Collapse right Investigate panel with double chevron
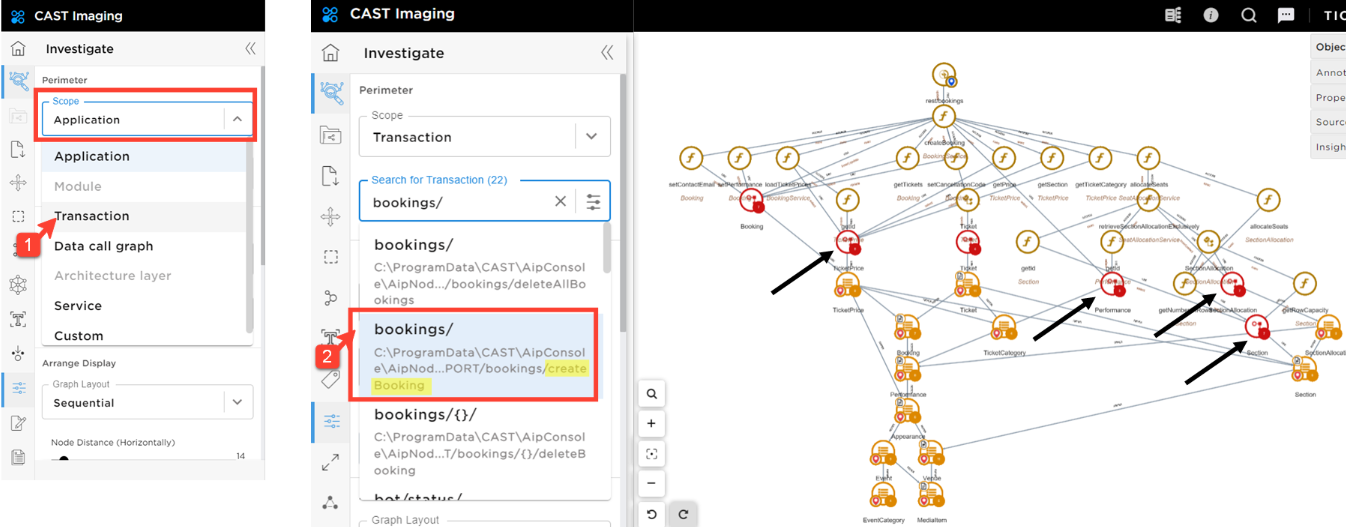 coord(606,53)
